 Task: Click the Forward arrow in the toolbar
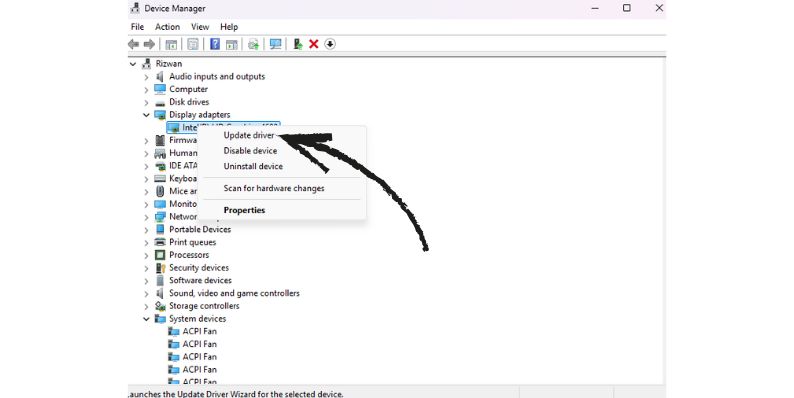tap(149, 45)
